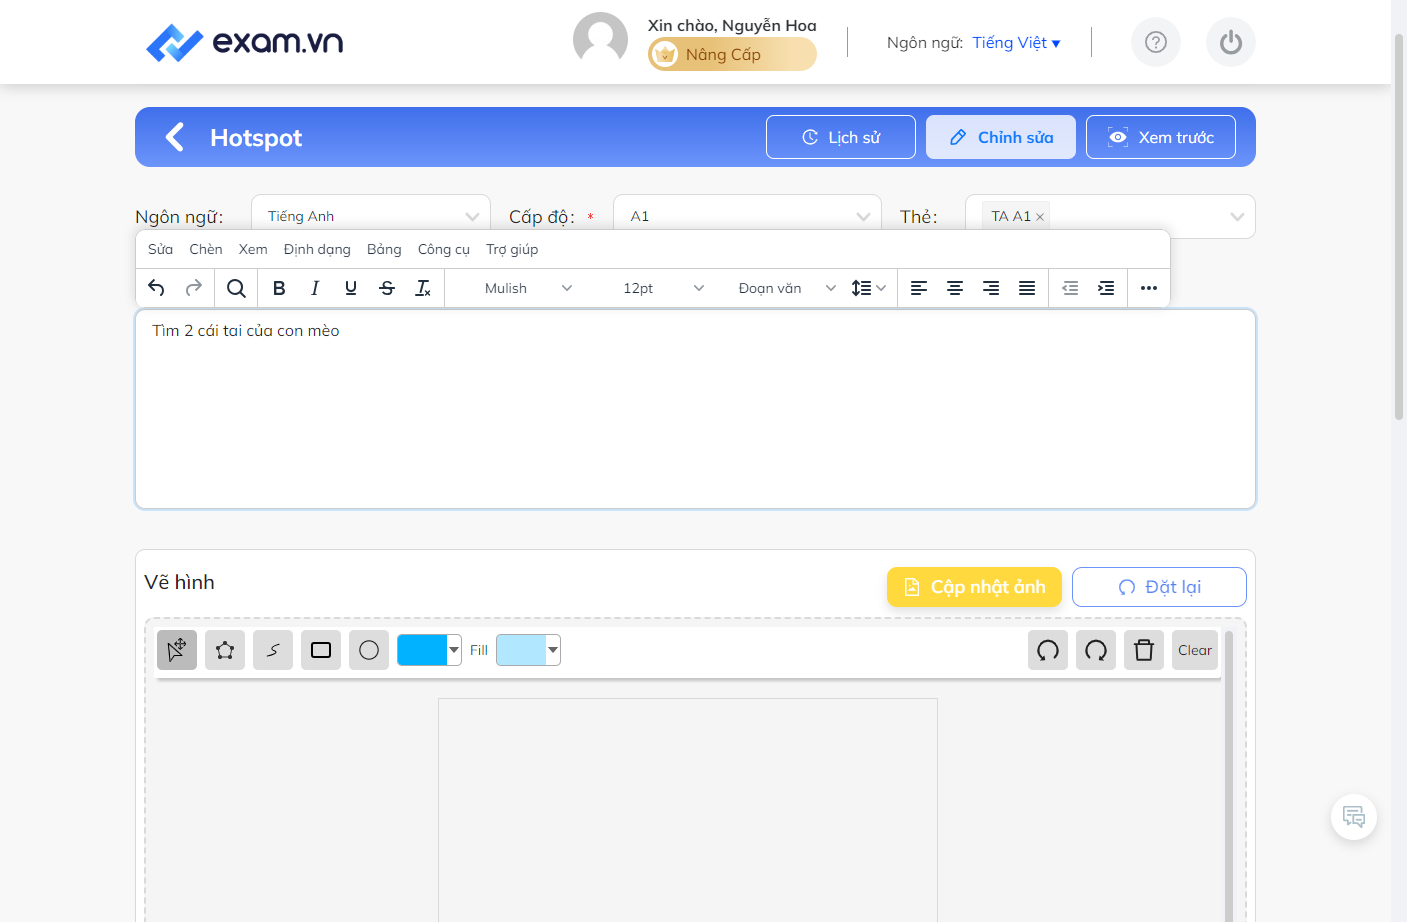Open the Sửa menu
Image resolution: width=1407 pixels, height=922 pixels.
(x=160, y=249)
